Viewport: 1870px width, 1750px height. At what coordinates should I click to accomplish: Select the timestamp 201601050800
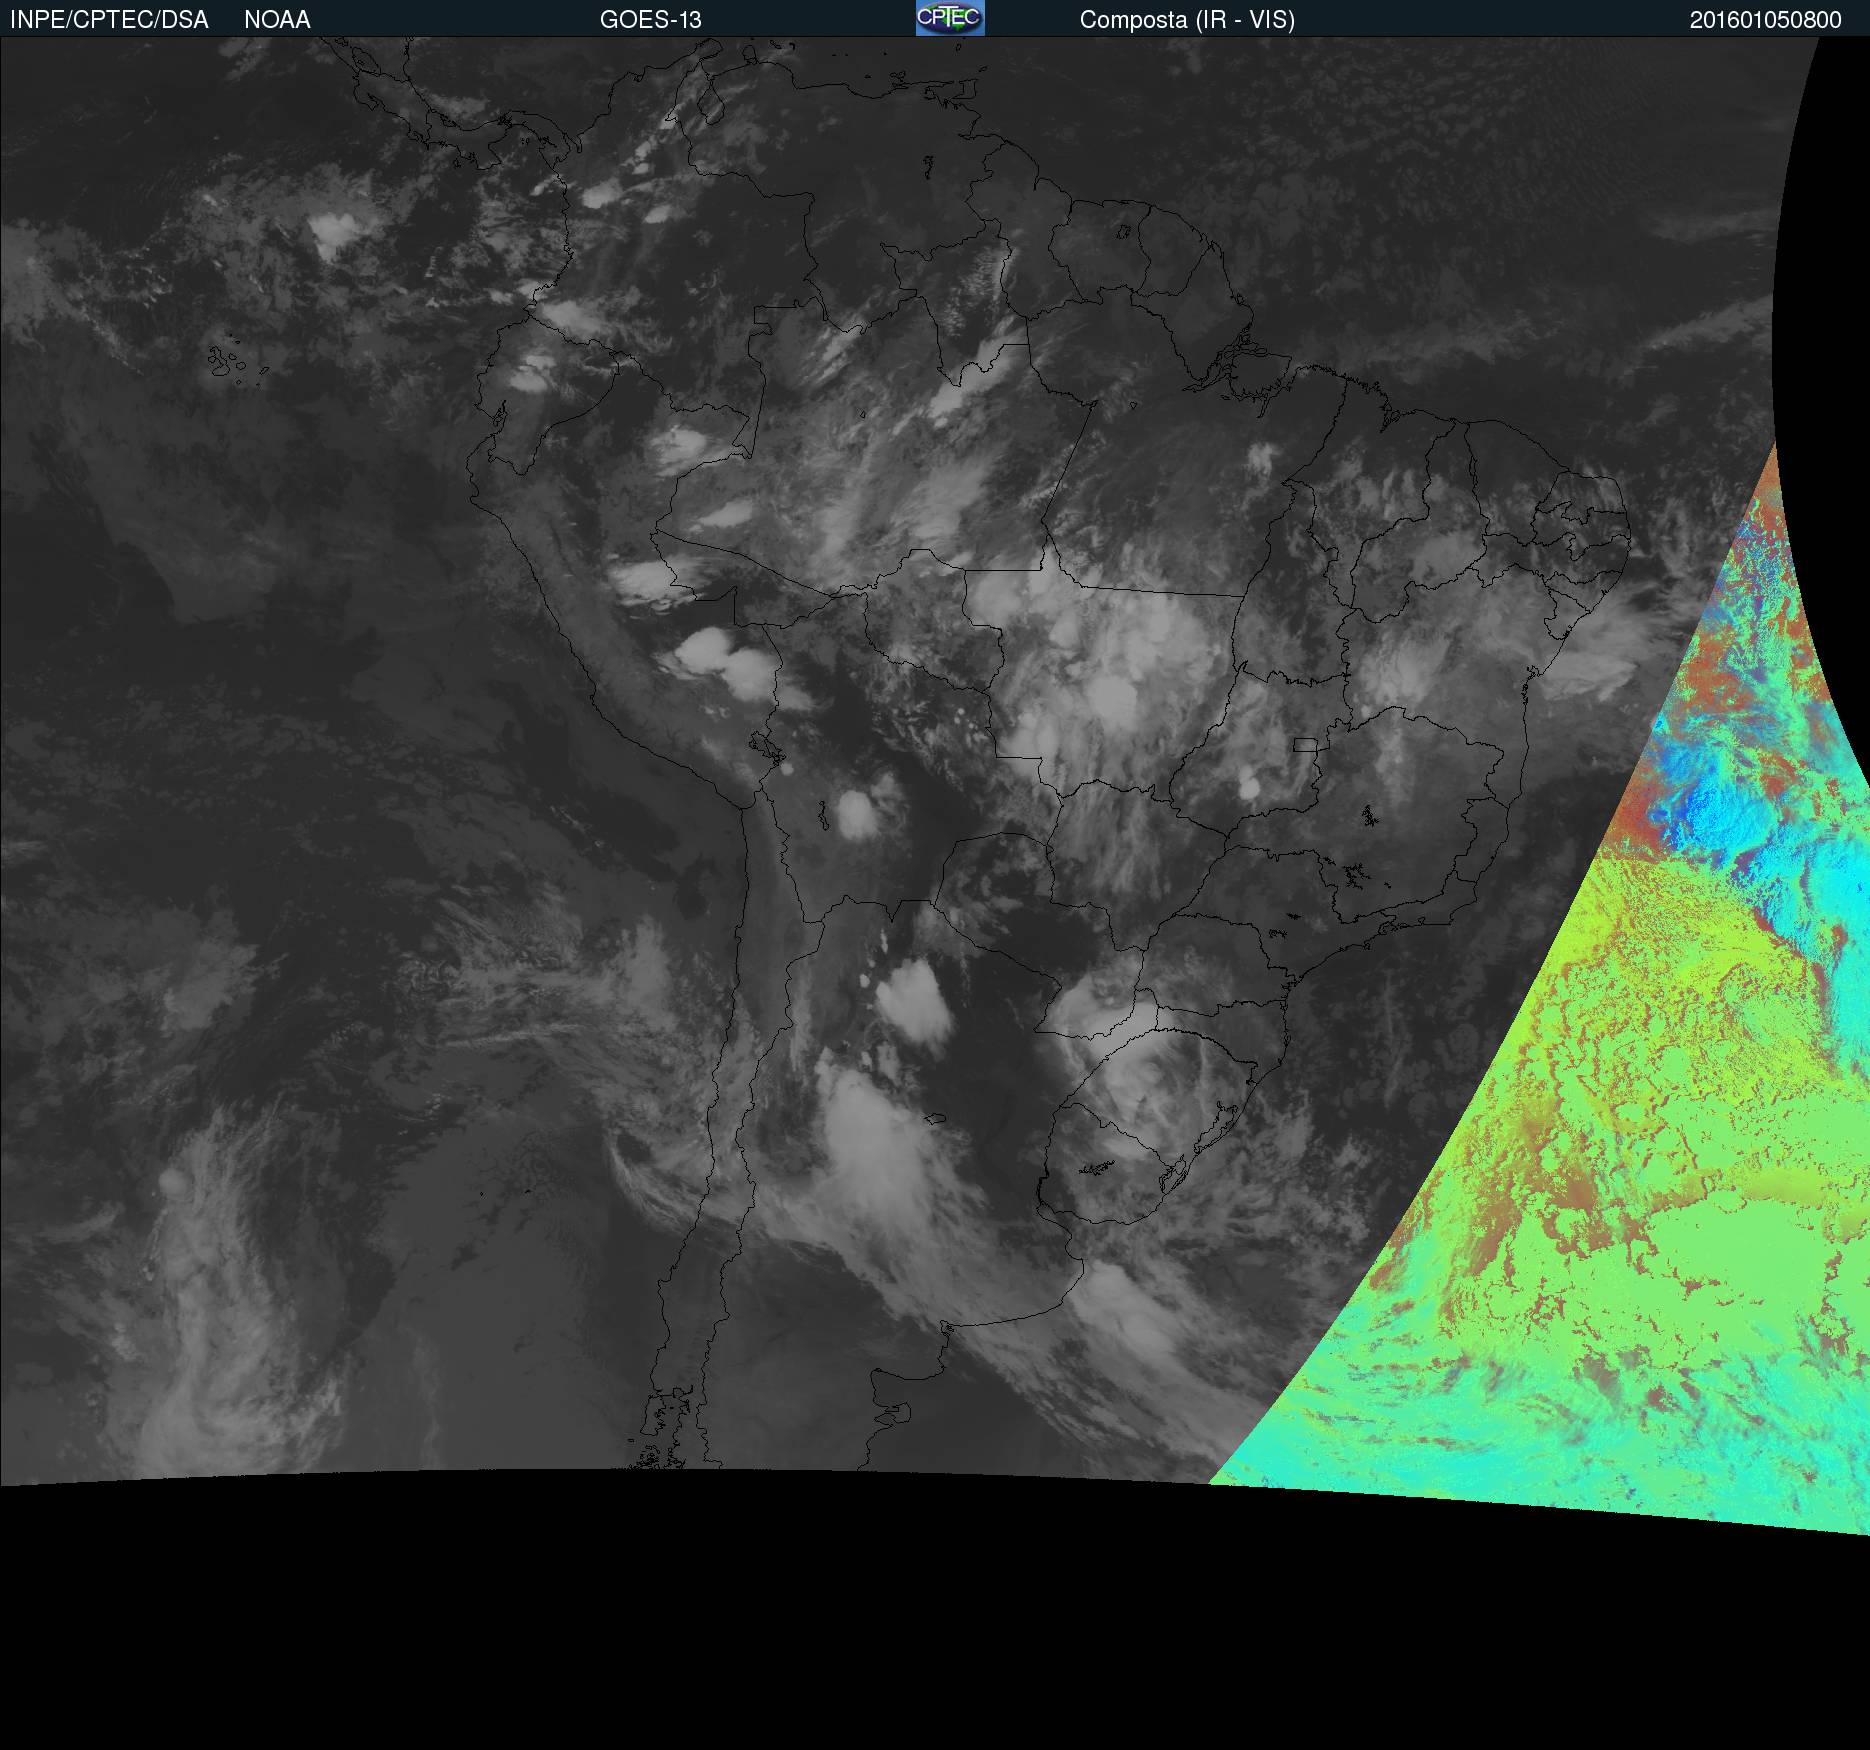[x=1766, y=20]
